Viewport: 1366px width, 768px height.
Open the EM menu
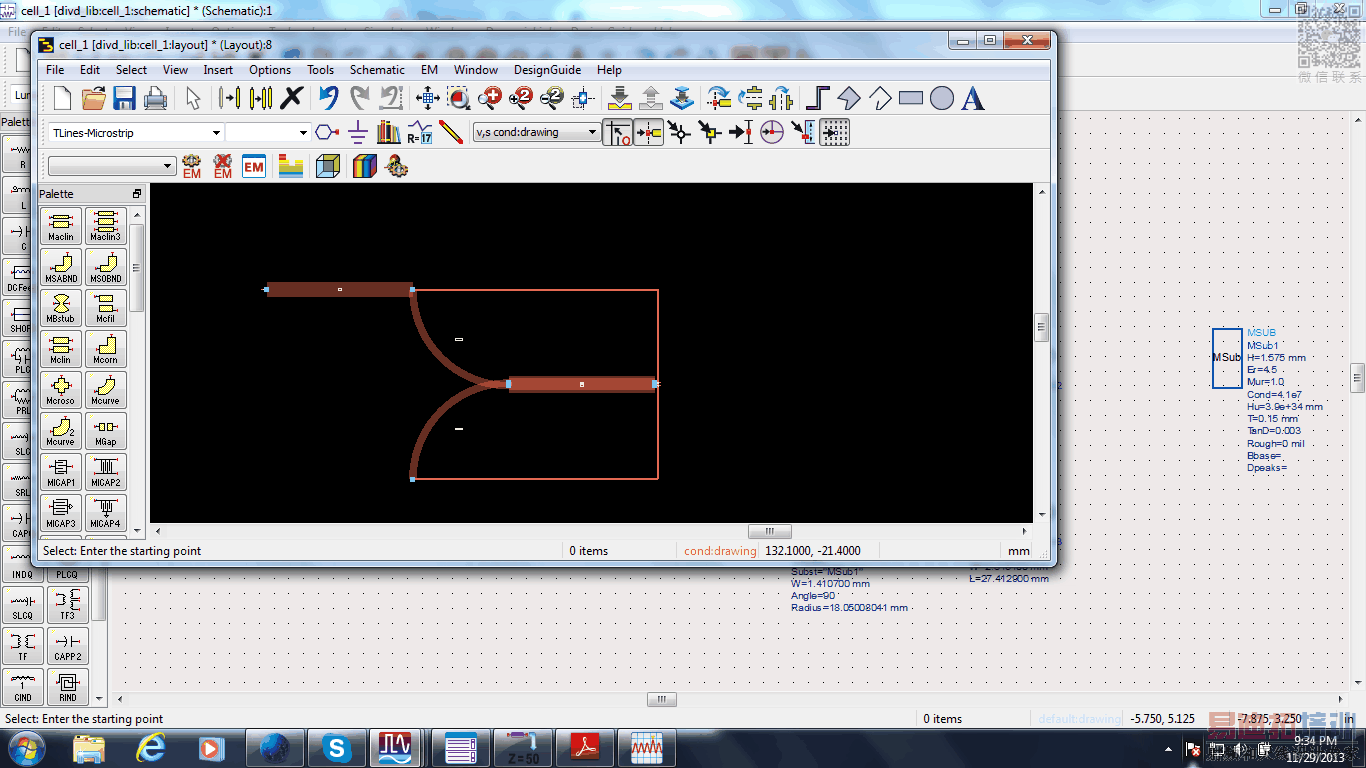(428, 70)
